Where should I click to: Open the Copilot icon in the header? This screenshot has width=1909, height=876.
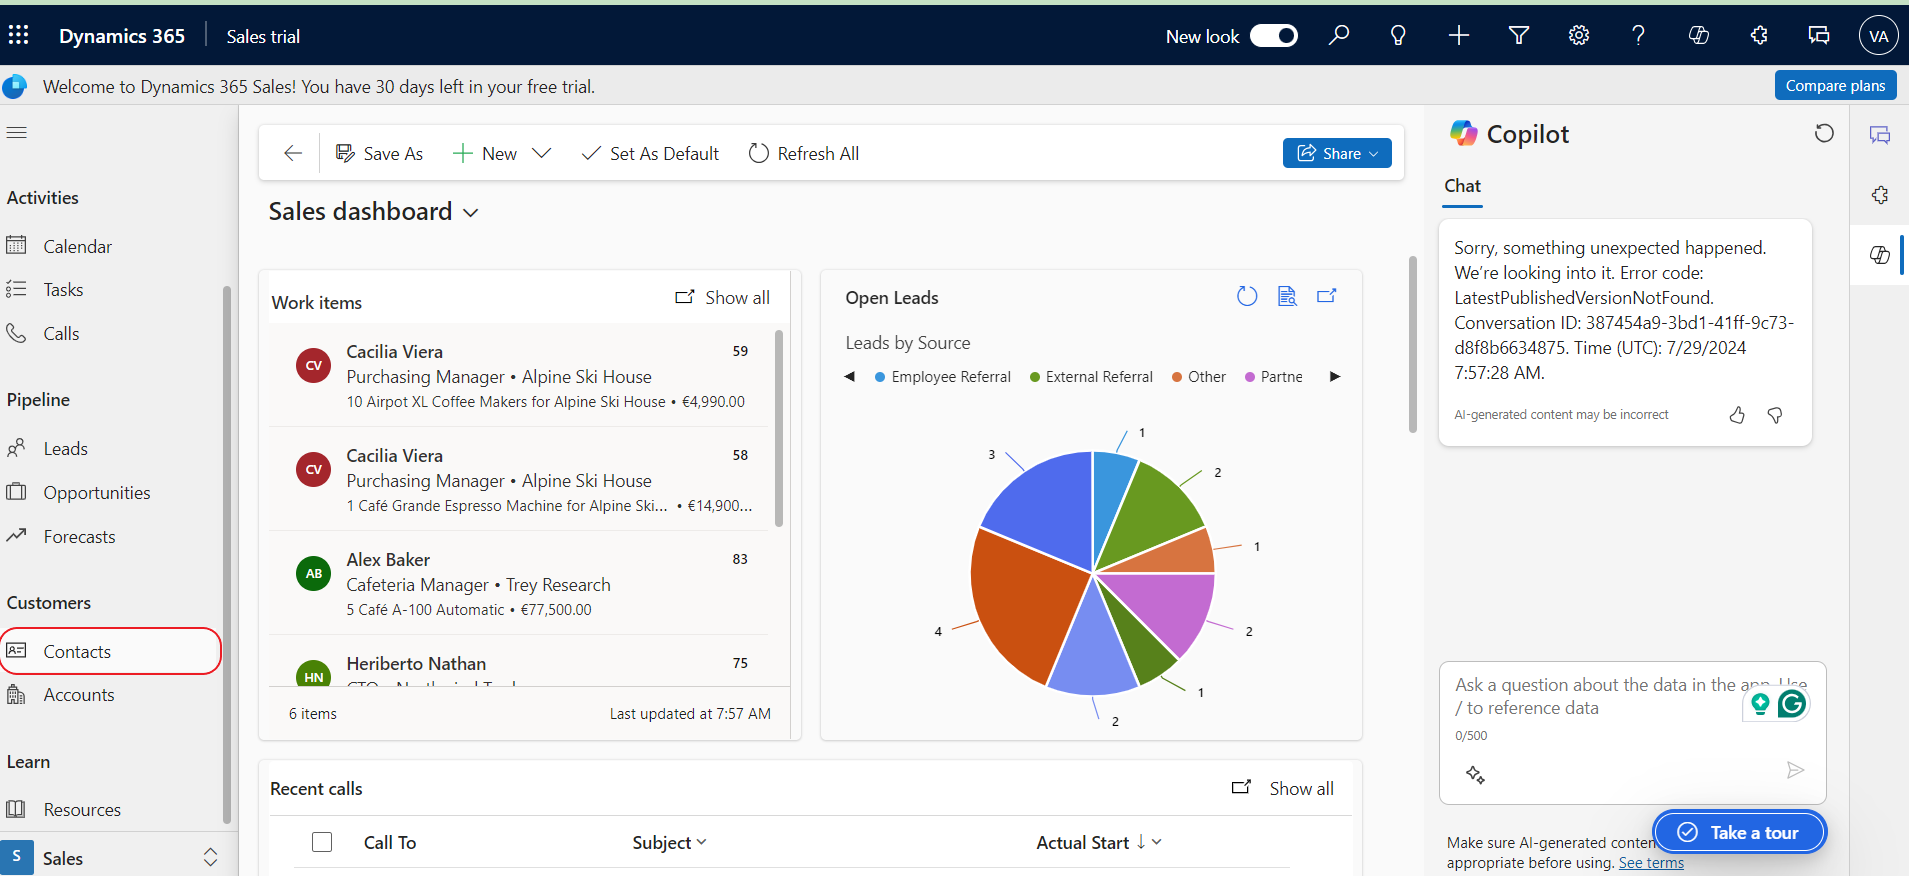(x=1699, y=36)
